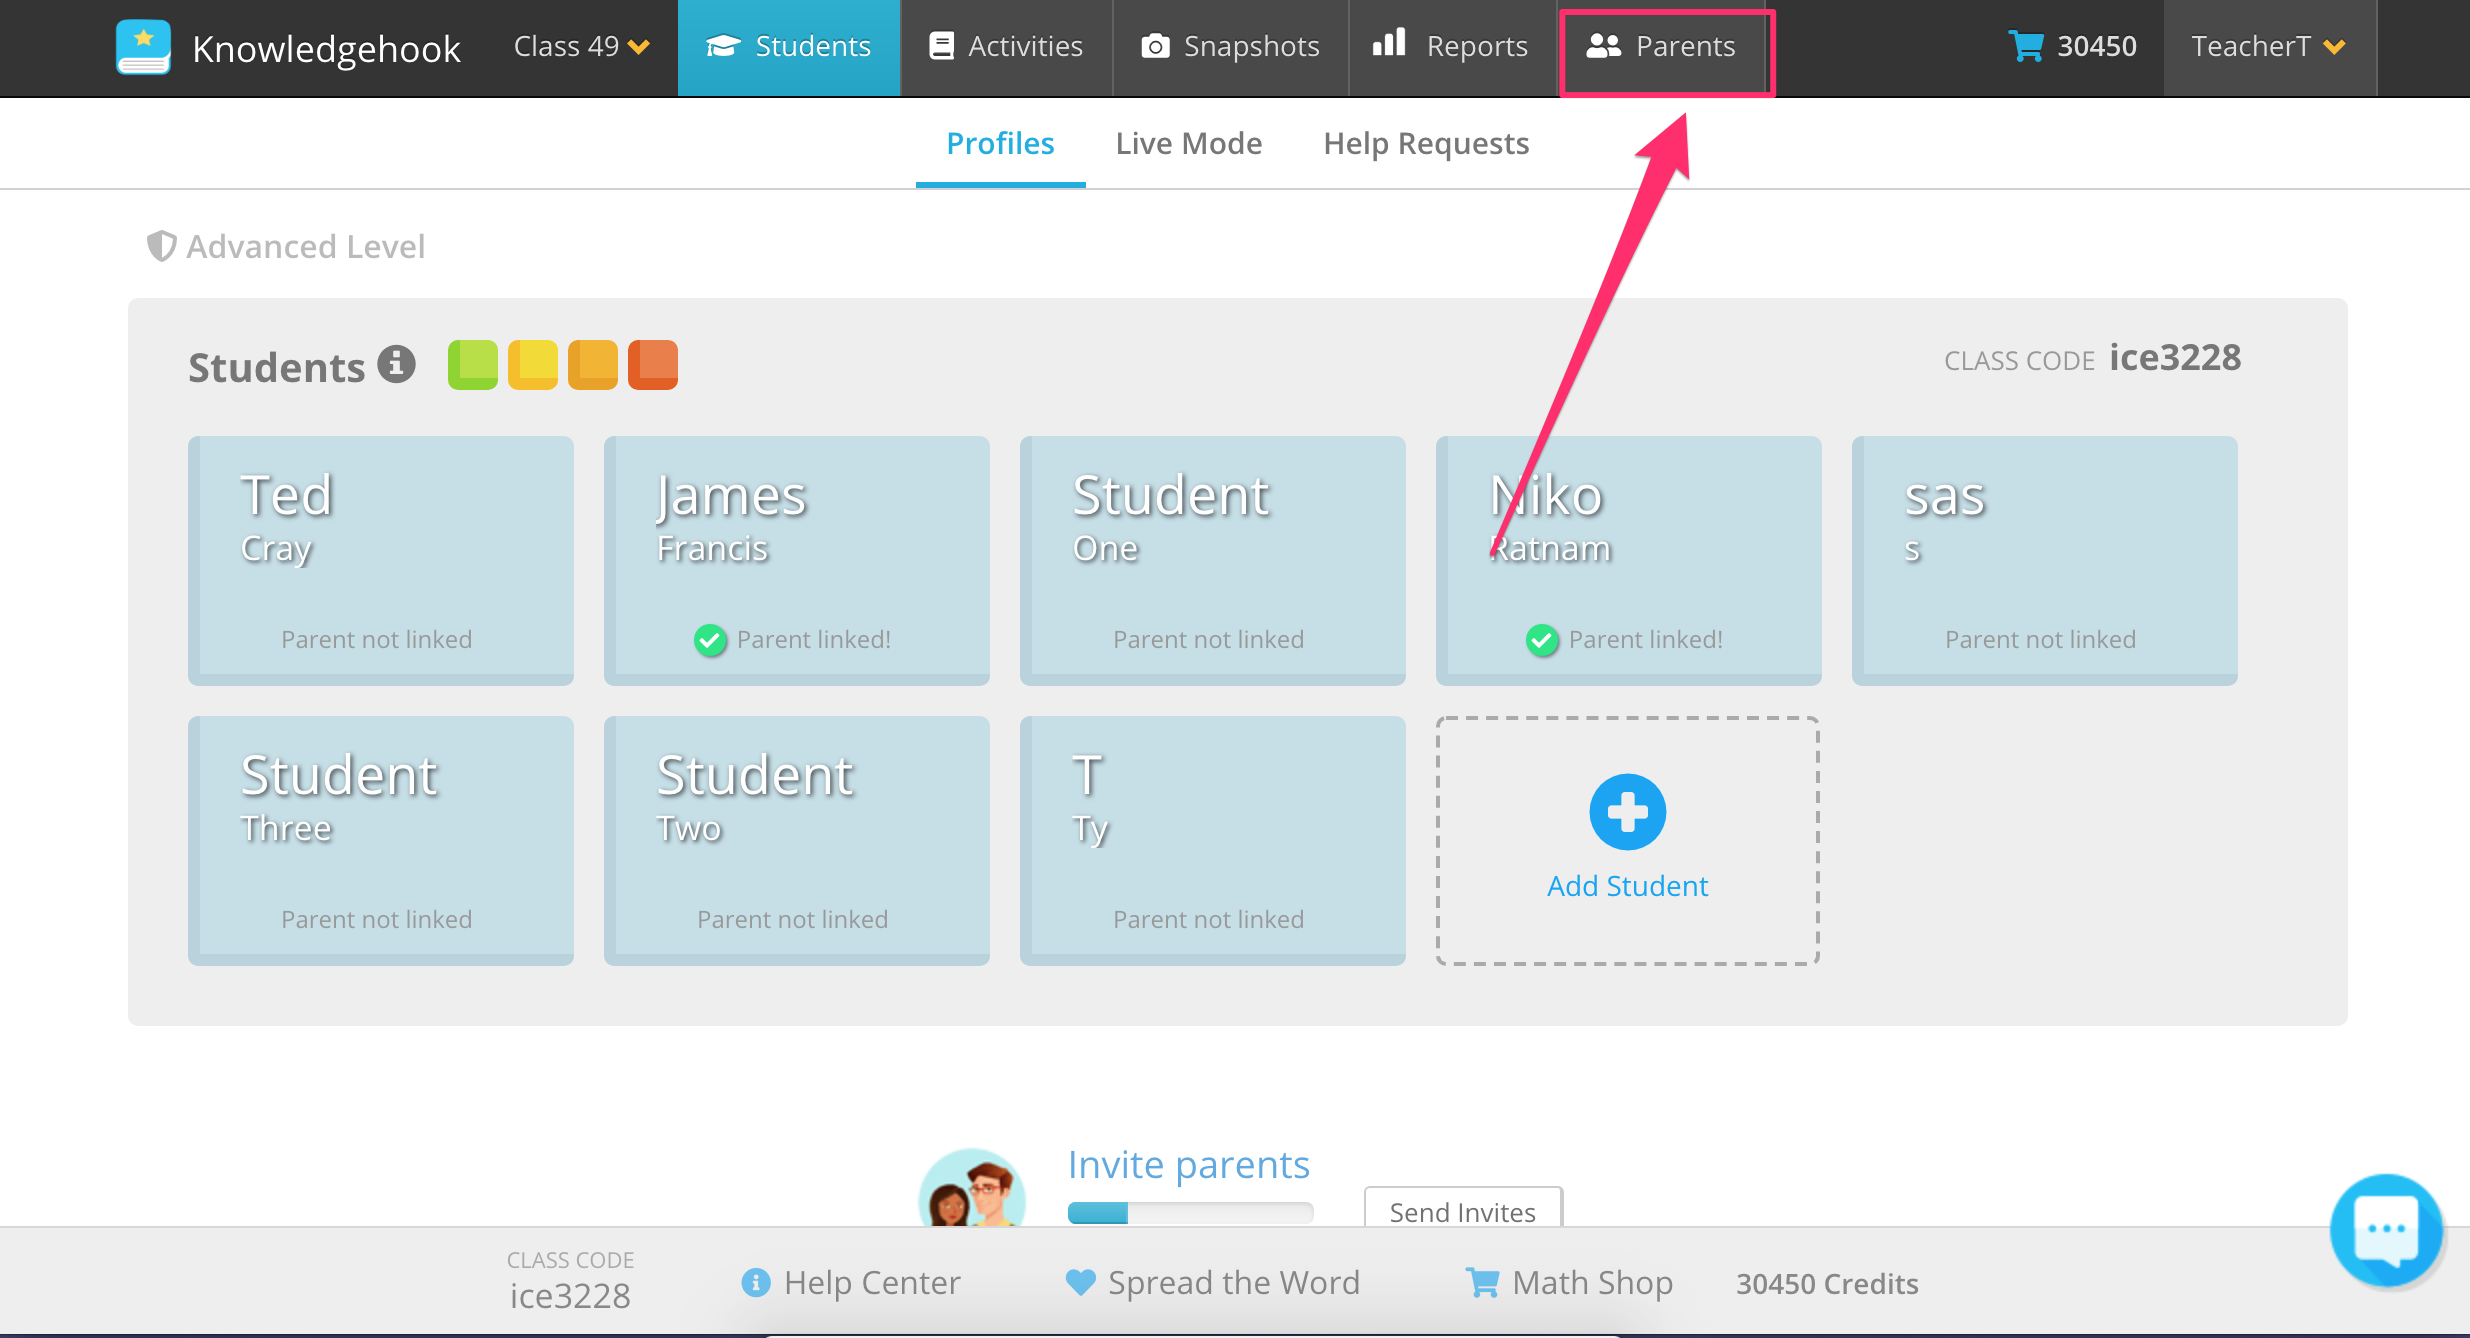Click the Knowledgehook brand name
The image size is (2470, 1338).
click(x=326, y=49)
